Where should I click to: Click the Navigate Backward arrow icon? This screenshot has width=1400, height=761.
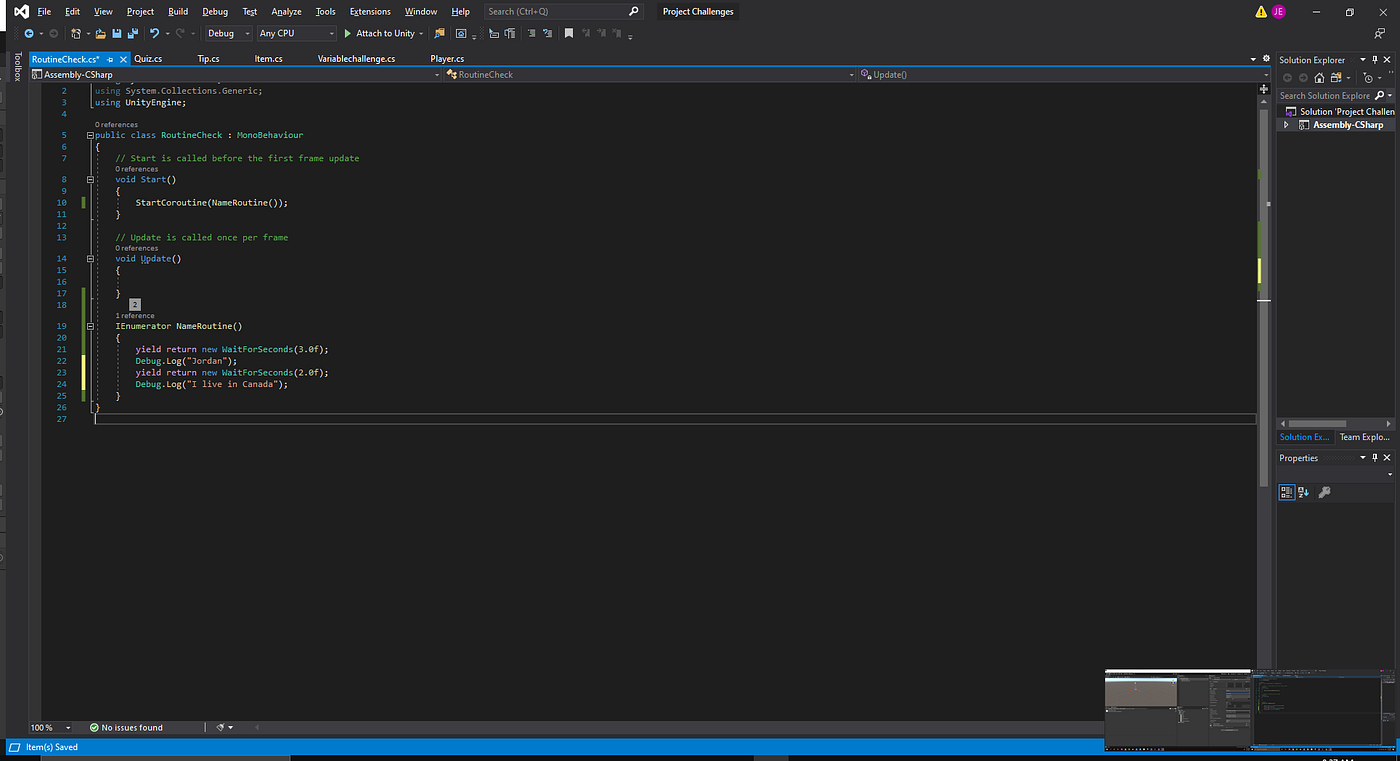29,33
